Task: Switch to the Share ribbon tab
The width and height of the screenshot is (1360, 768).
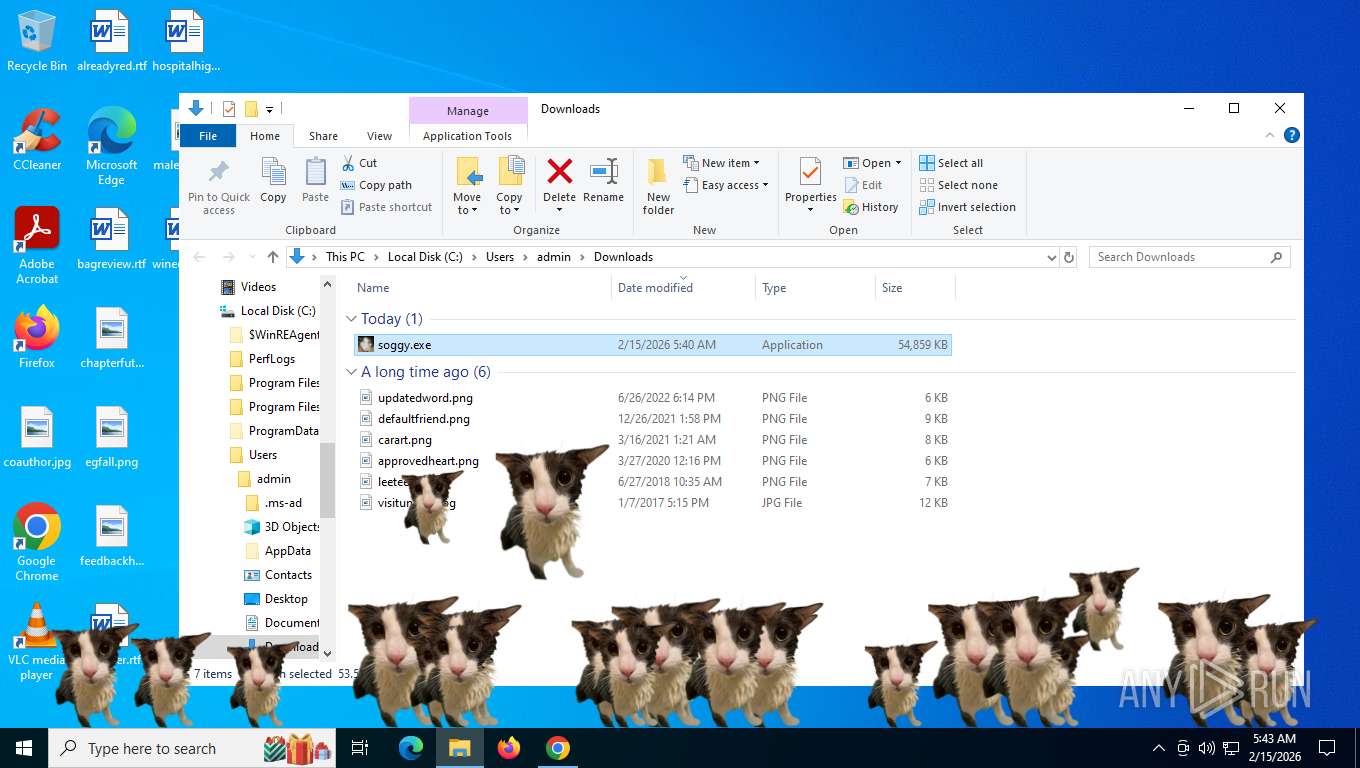Action: (x=323, y=136)
